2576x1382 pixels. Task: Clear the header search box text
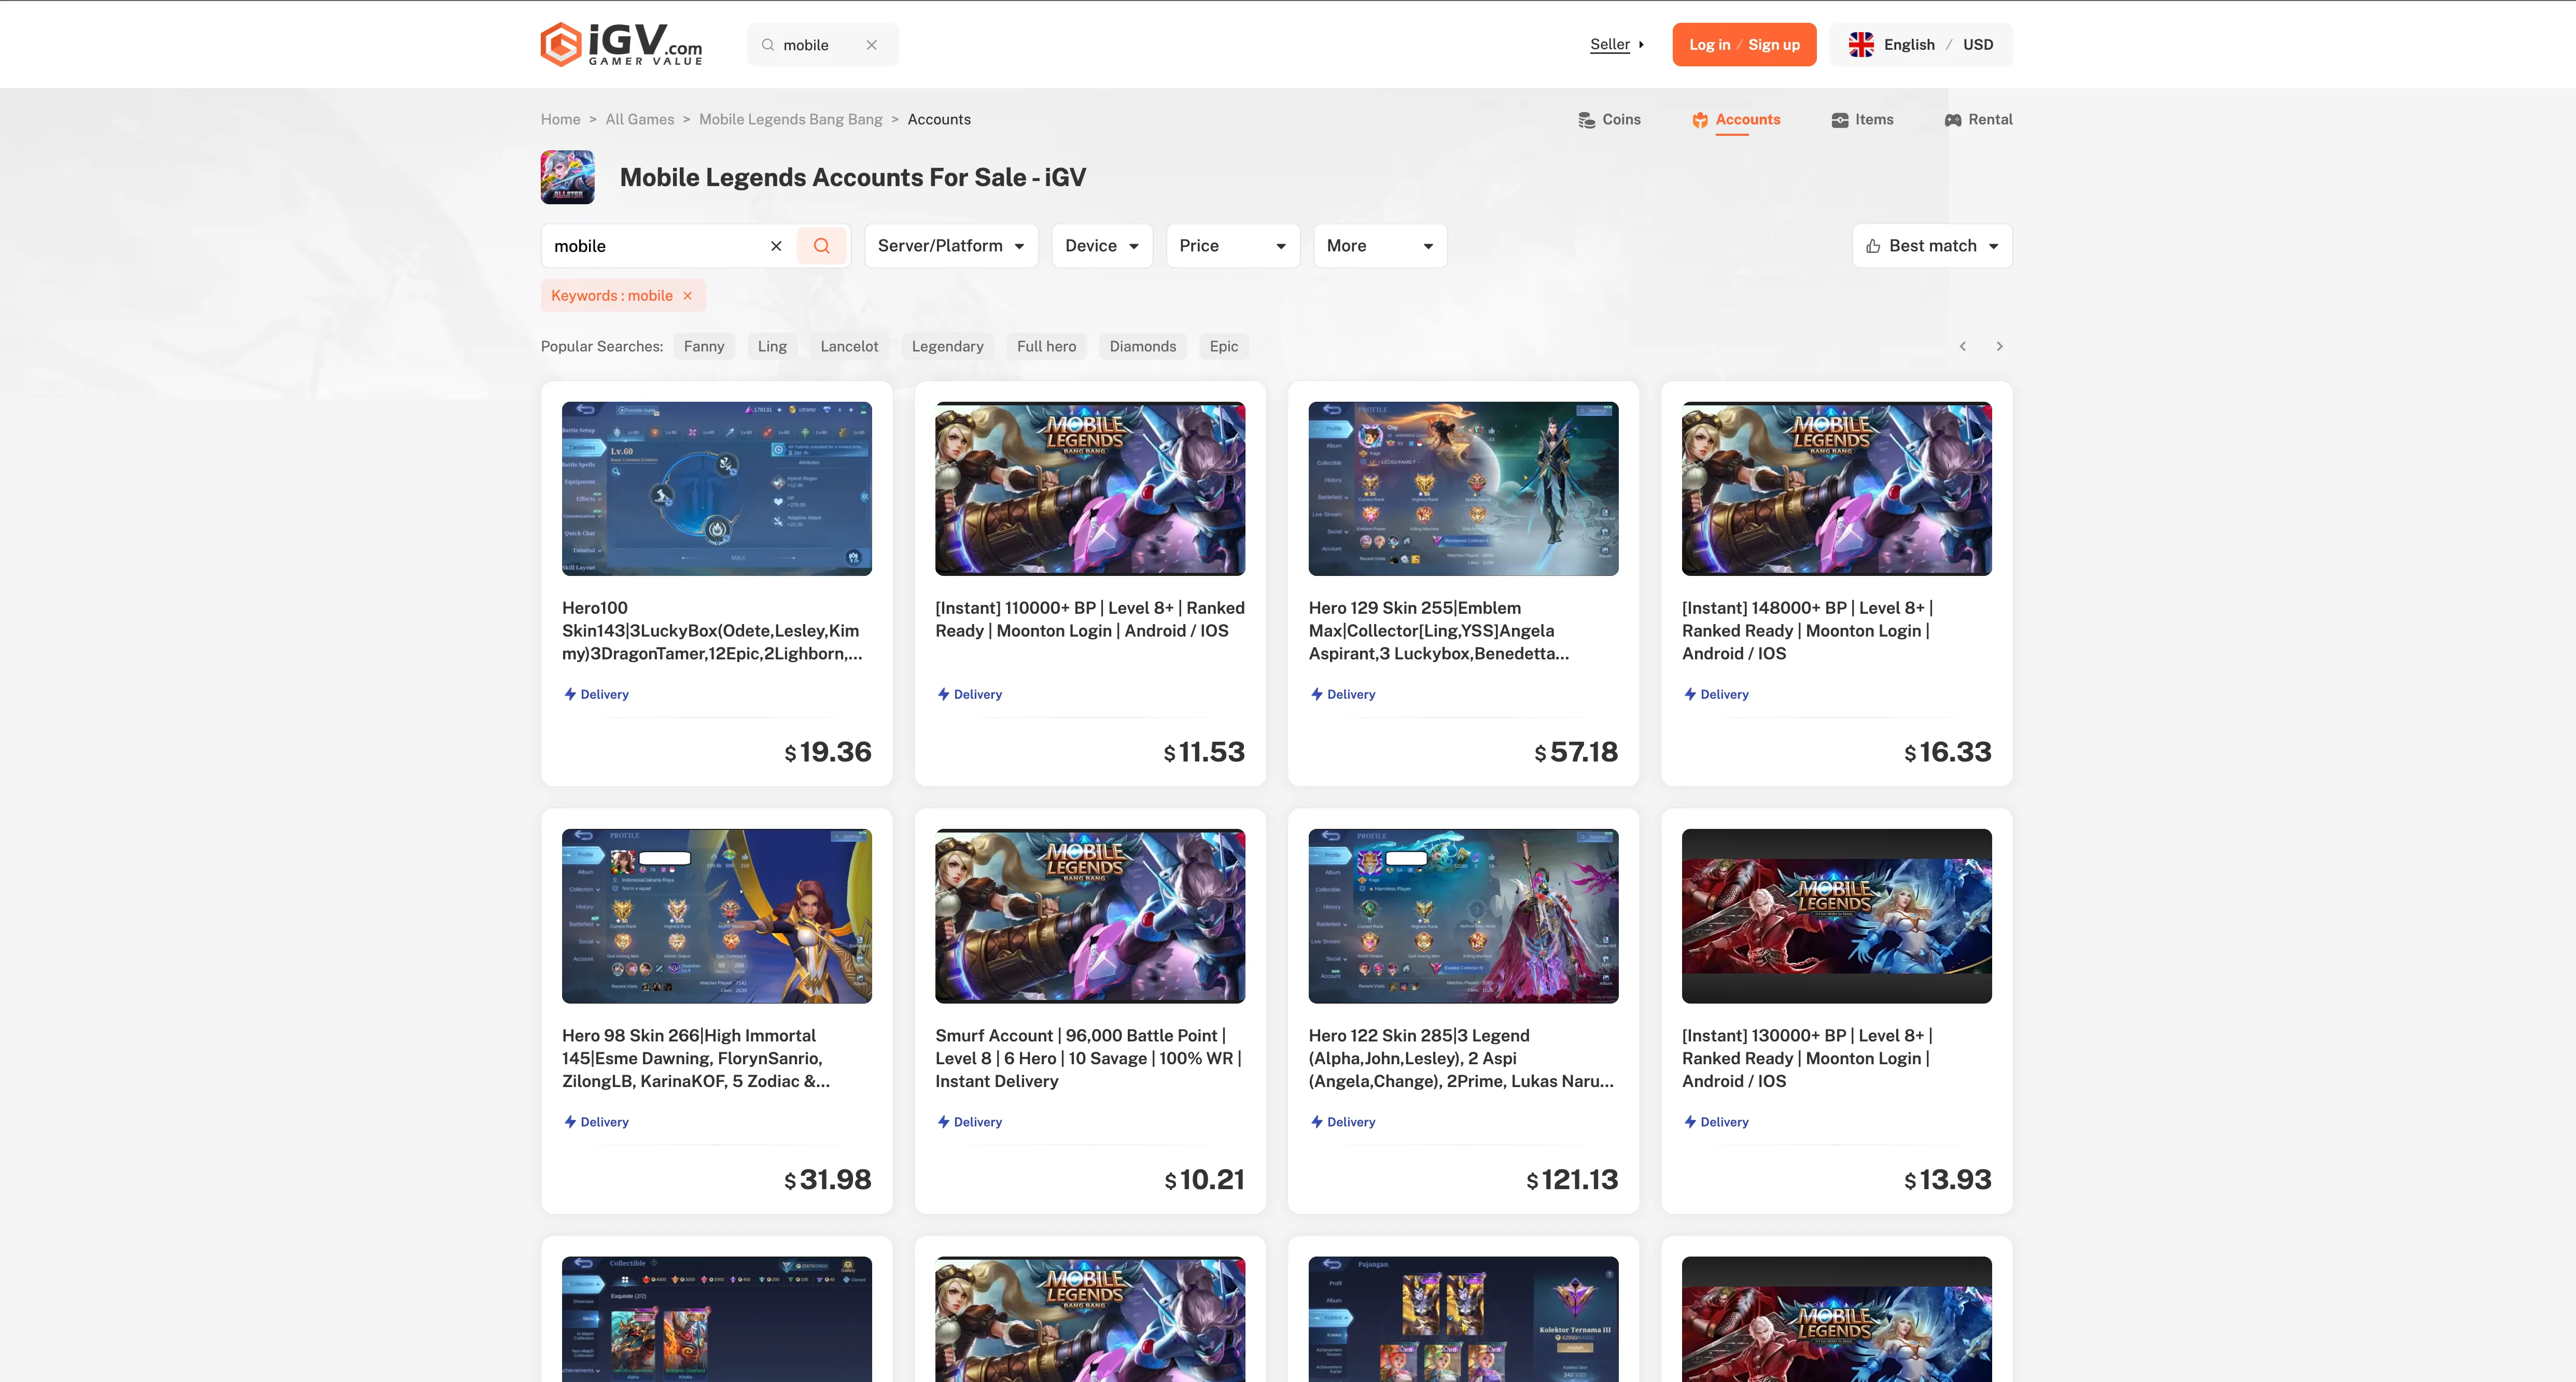tap(871, 45)
